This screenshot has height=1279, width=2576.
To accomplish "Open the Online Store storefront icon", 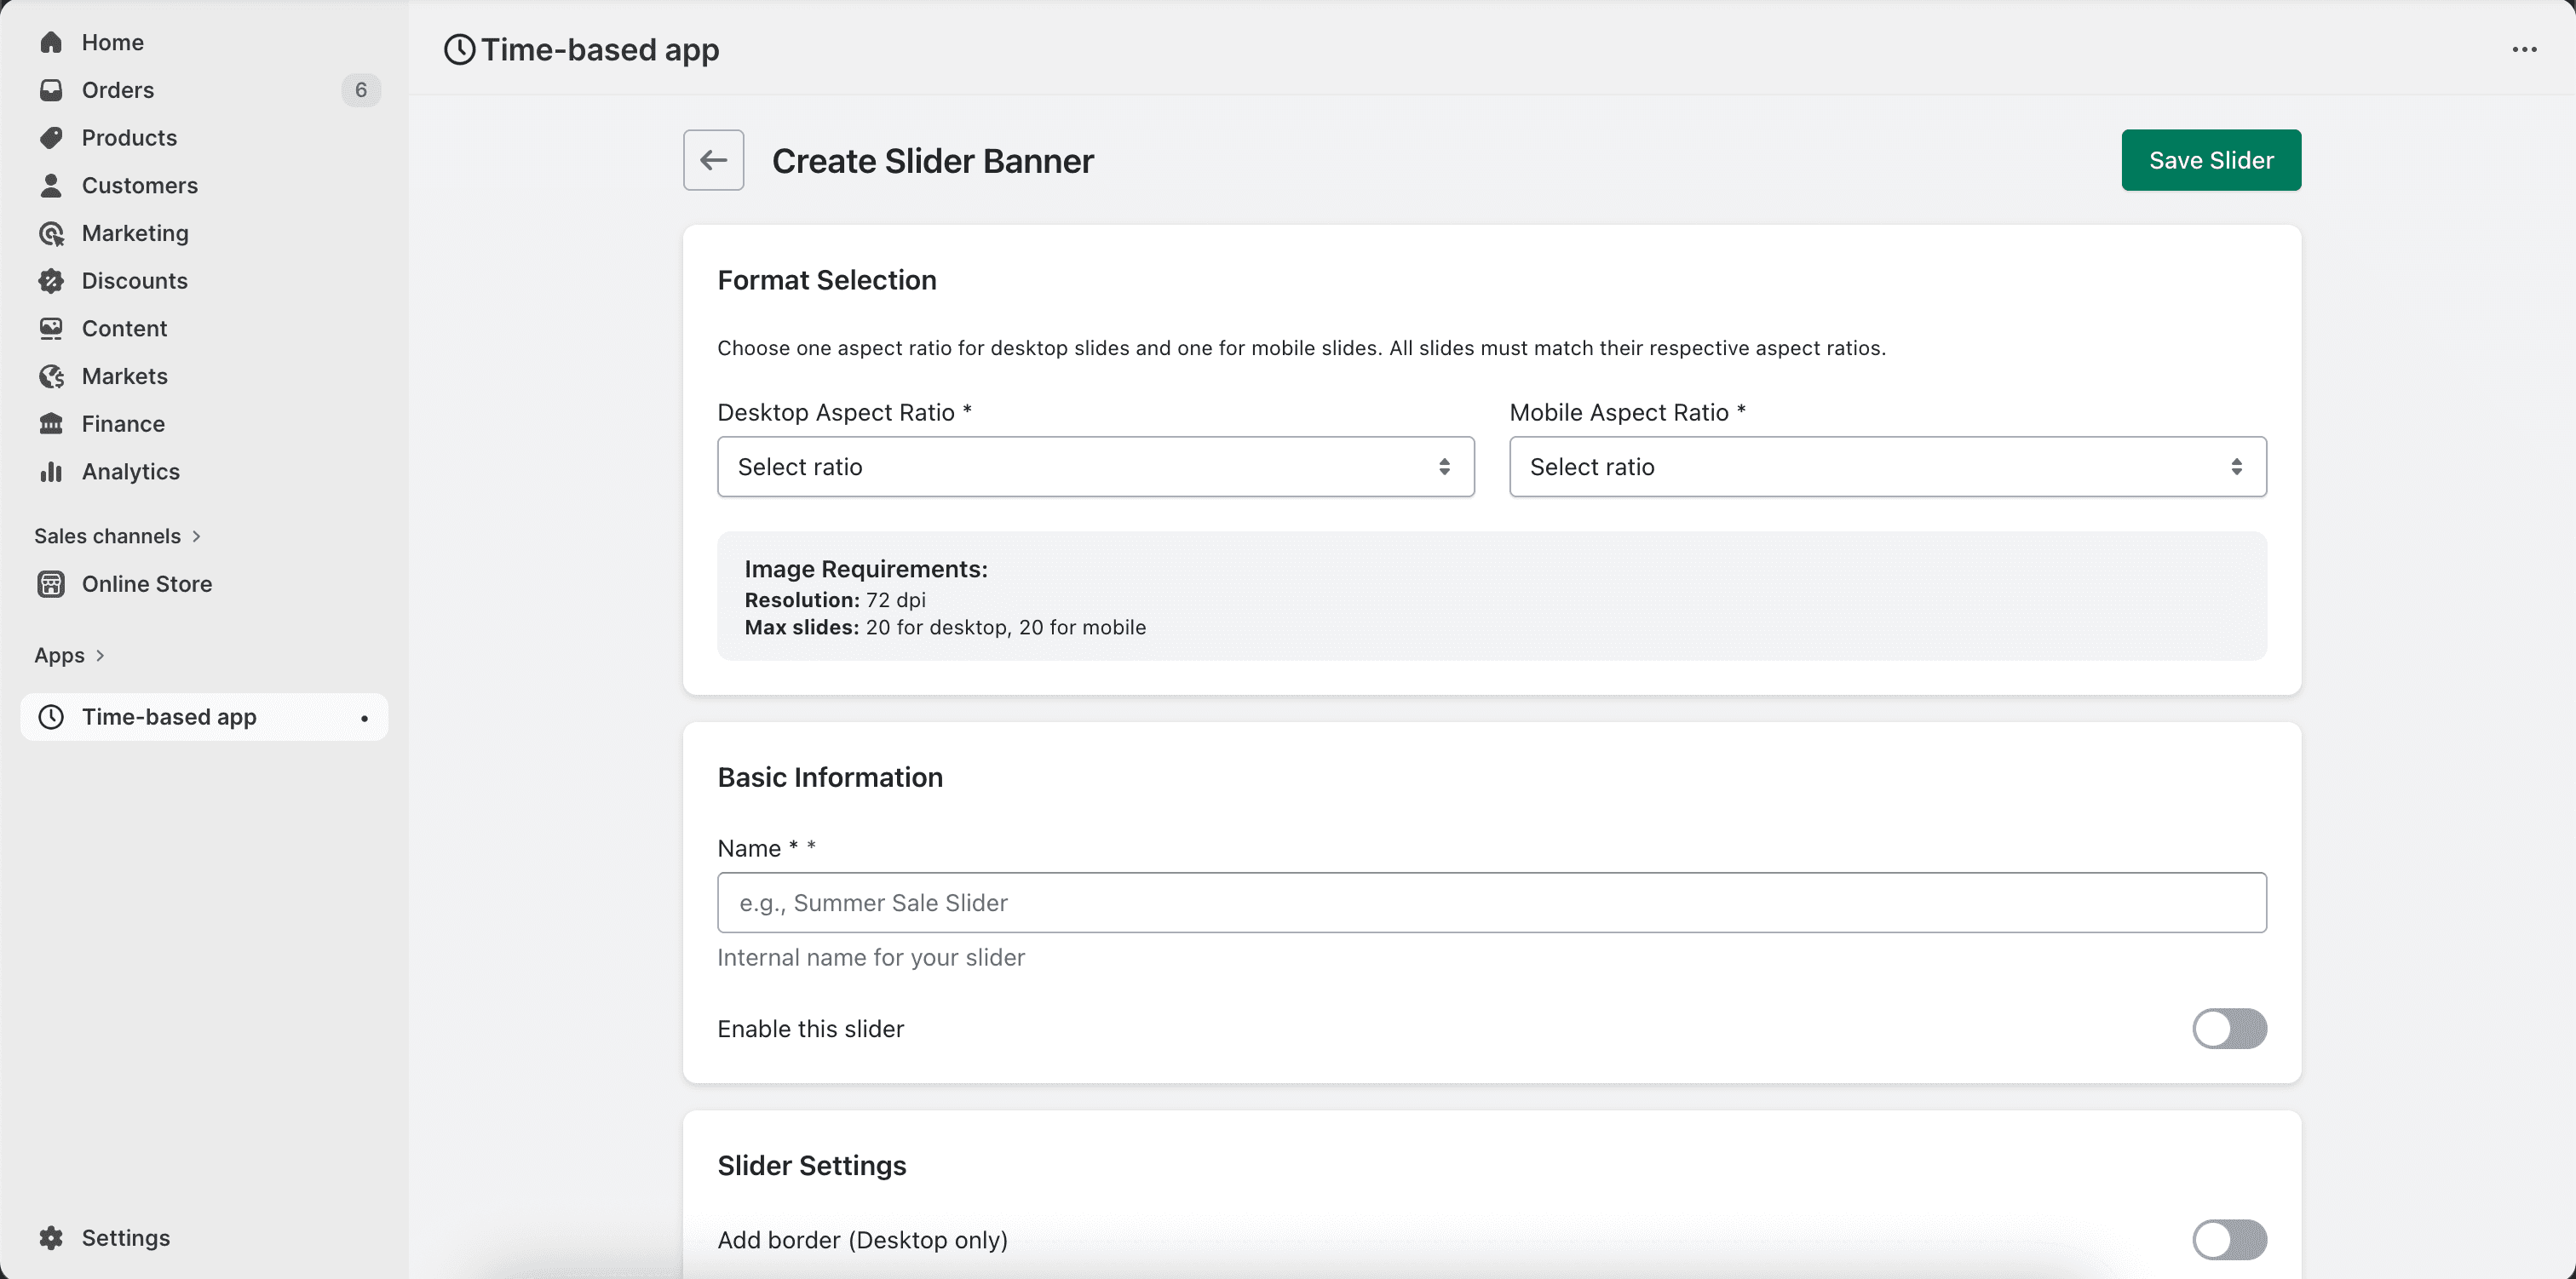I will 51,584.
